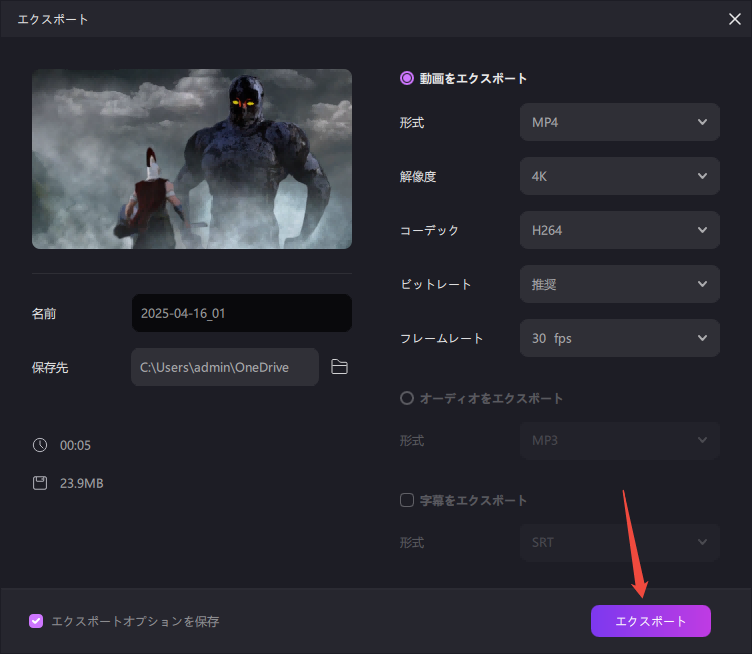Click the clock duration icon

coord(40,445)
